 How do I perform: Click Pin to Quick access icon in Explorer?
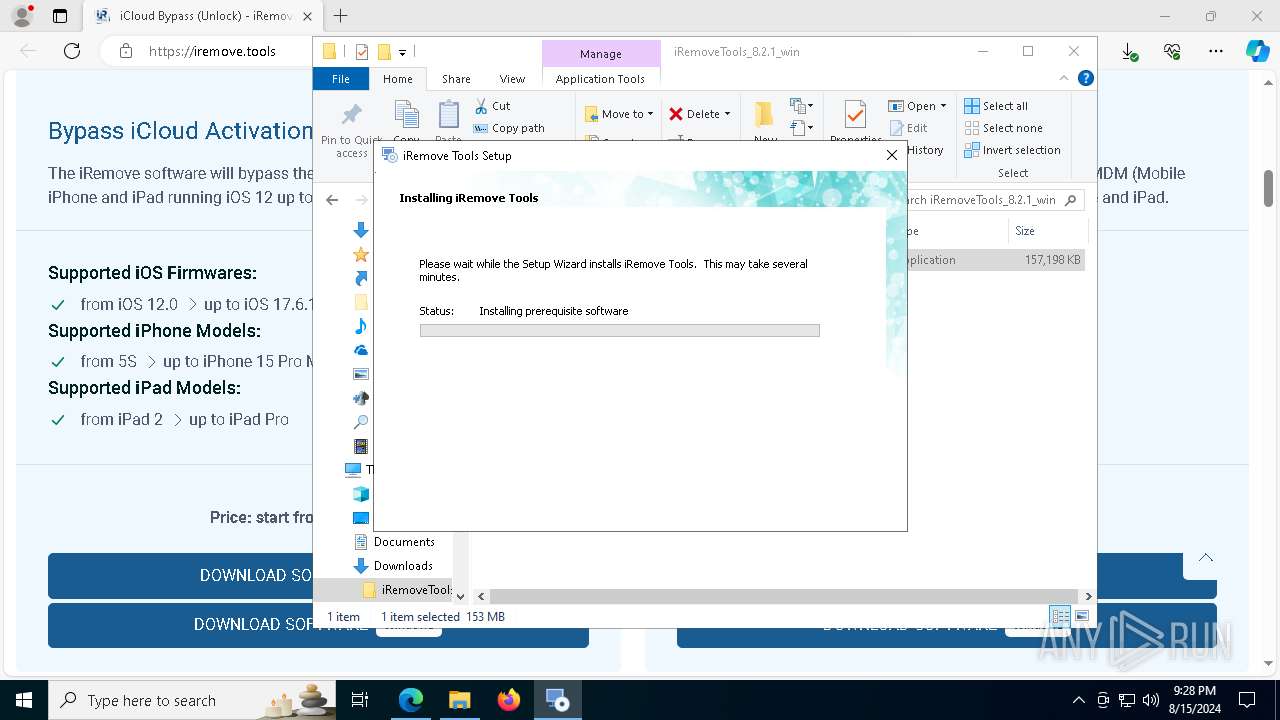pyautogui.click(x=351, y=114)
